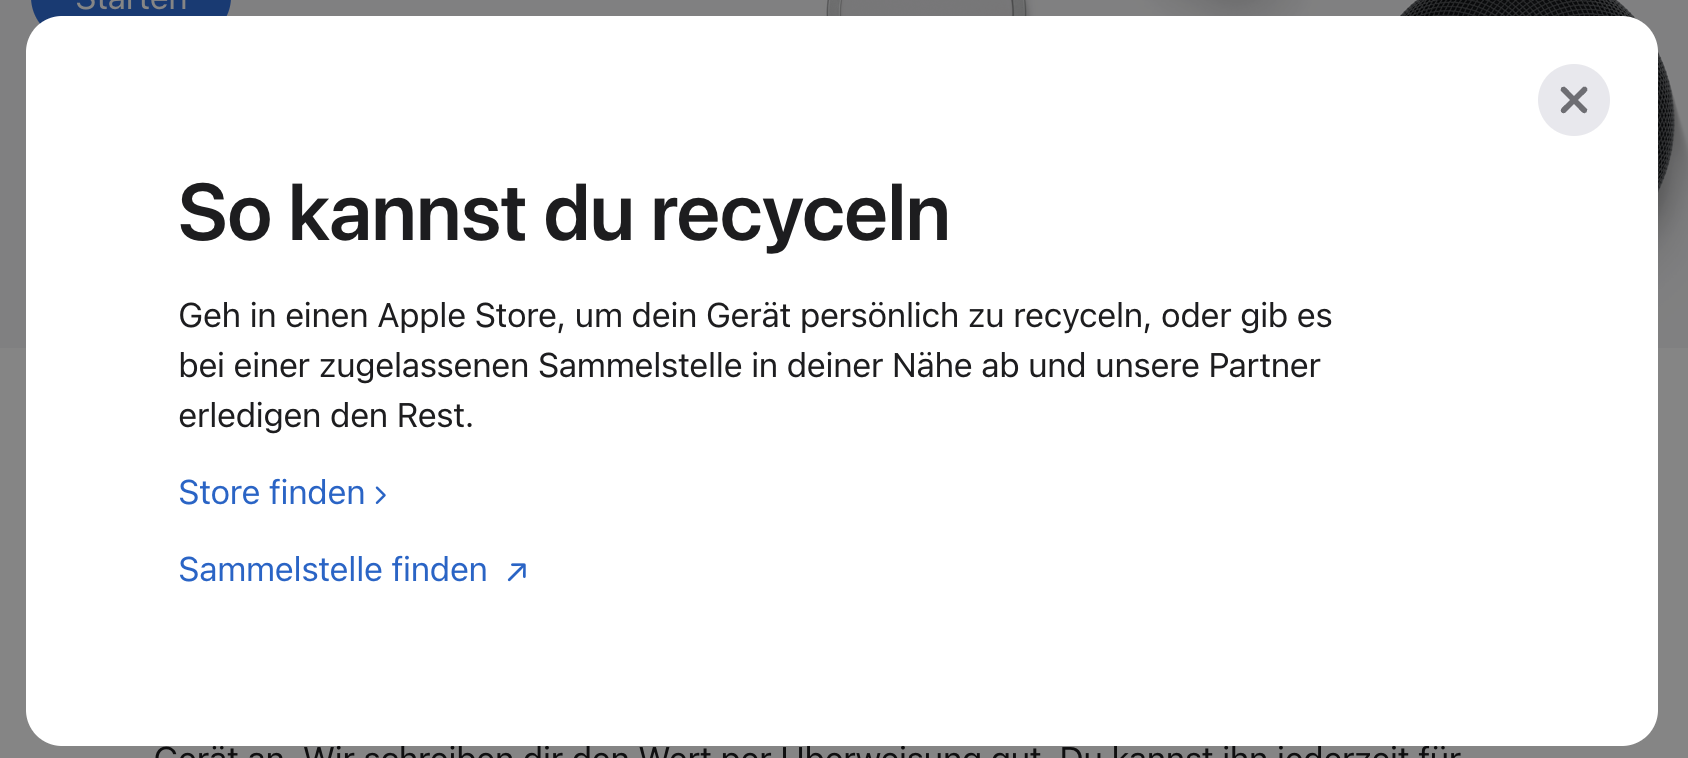Click the paragraph line starting Geh in einen
Image resolution: width=1688 pixels, height=758 pixels.
pos(755,316)
